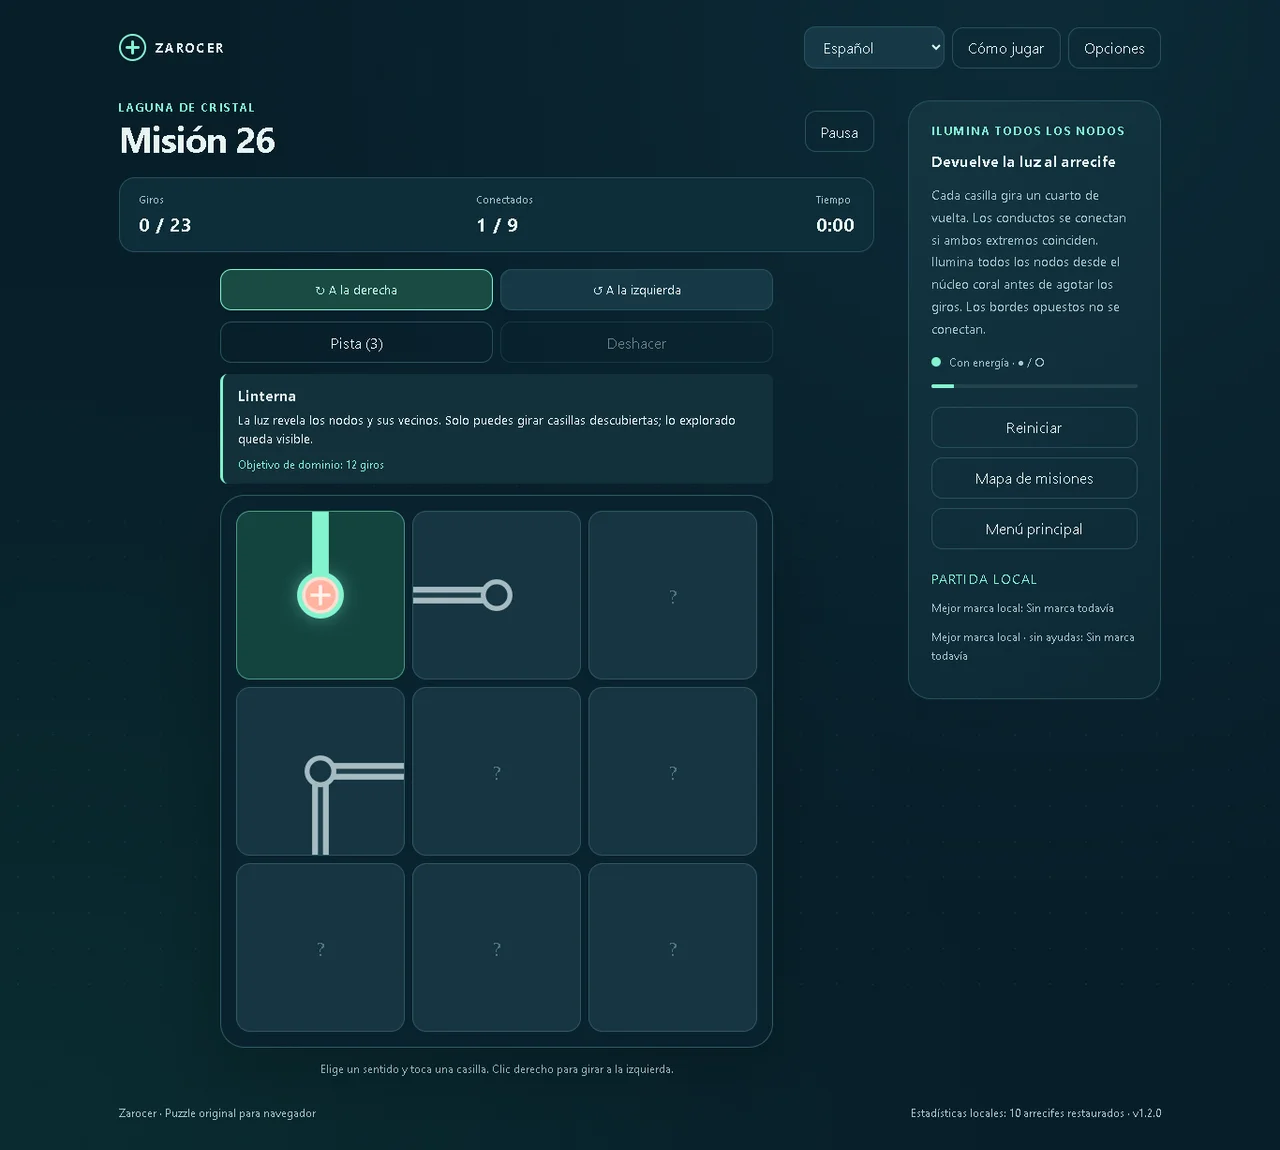Enable the 'A la derecha' rotation mode
Viewport: 1280px width, 1150px height.
click(356, 290)
